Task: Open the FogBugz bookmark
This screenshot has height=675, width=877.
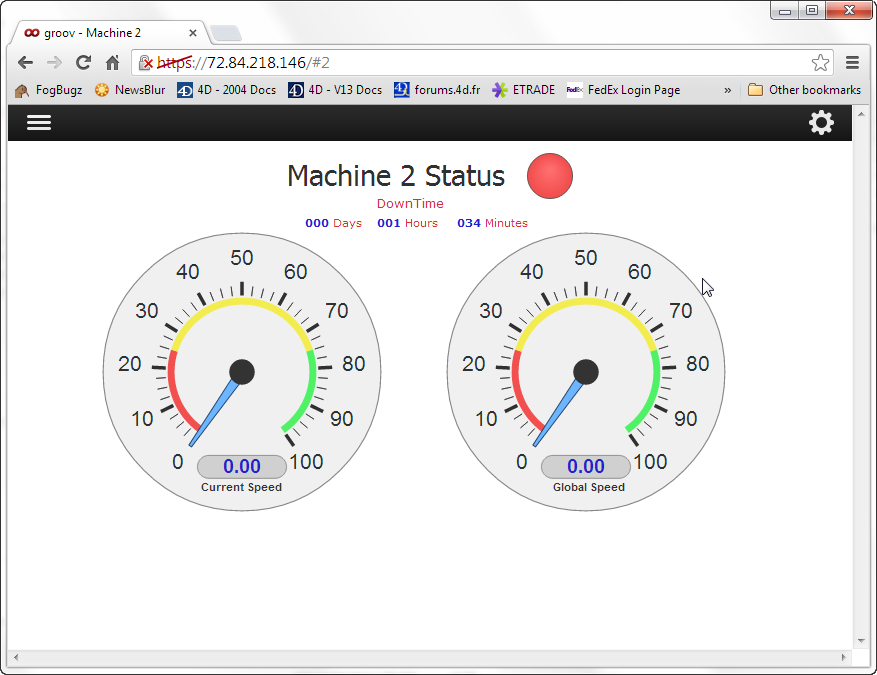Action: point(49,90)
